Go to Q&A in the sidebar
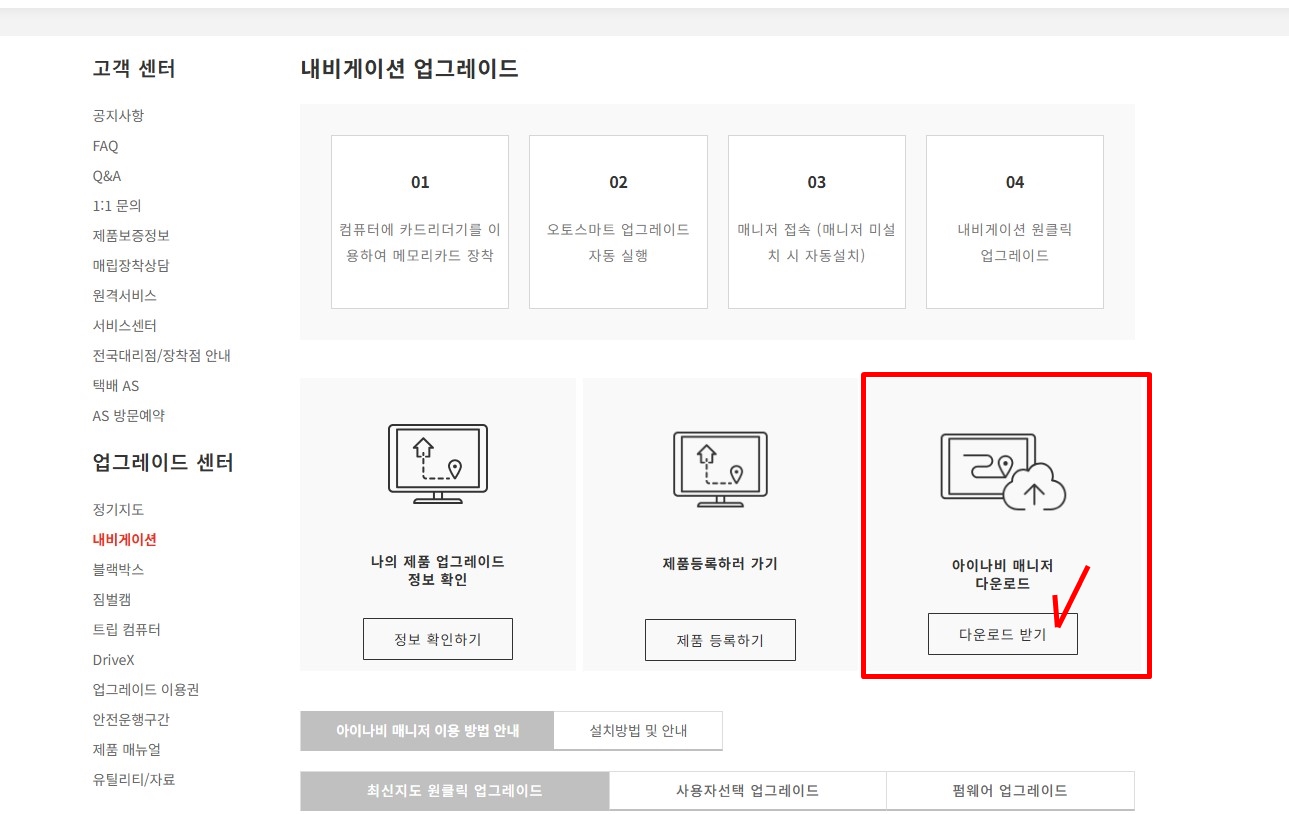The image size is (1289, 814). (106, 176)
